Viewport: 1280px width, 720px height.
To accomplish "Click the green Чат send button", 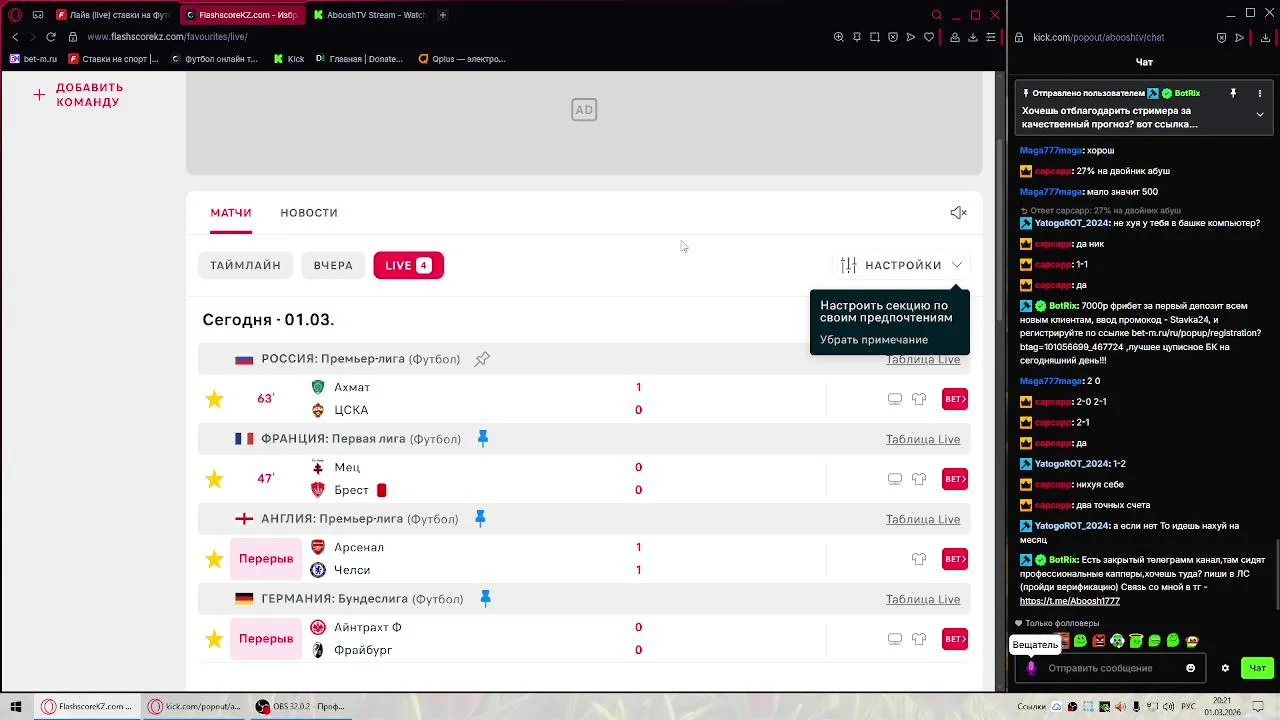I will point(1257,668).
